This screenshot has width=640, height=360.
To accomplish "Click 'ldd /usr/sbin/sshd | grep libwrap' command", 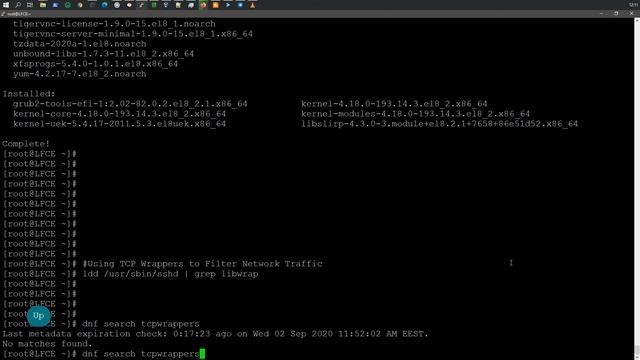I will tap(170, 274).
